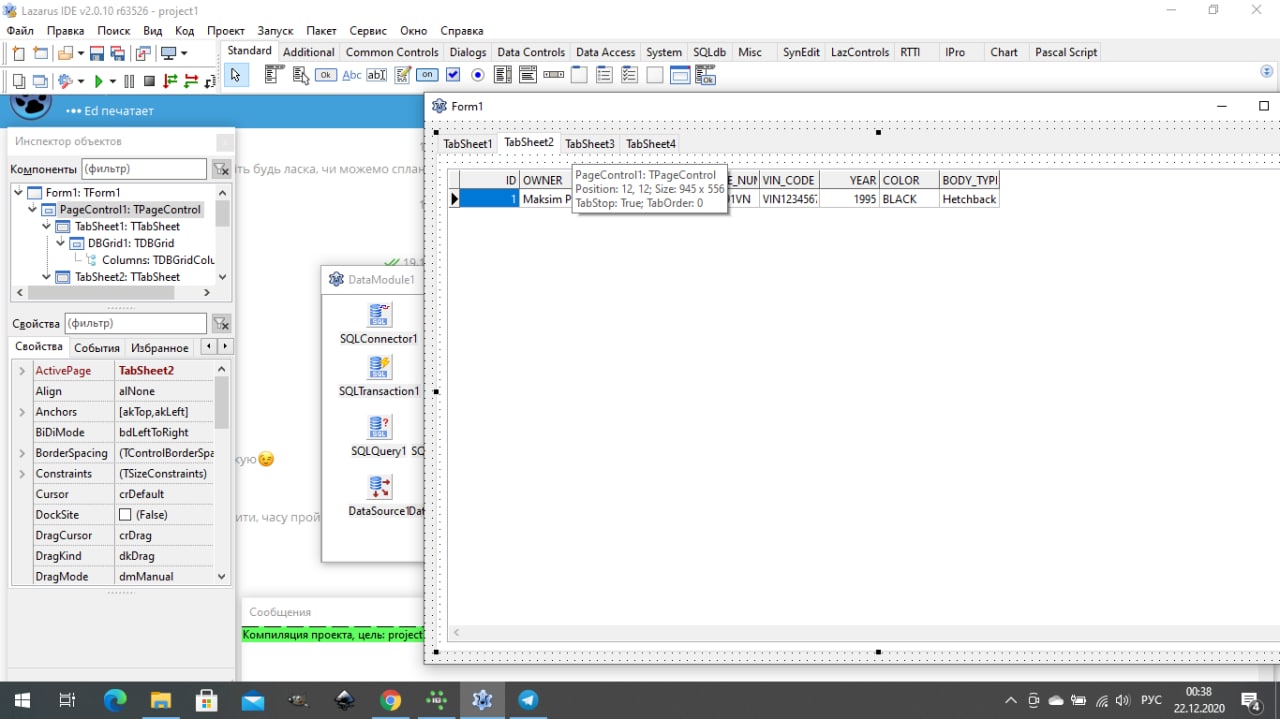1280x719 pixels.
Task: Click the Компоненты filter input field
Action: point(143,169)
